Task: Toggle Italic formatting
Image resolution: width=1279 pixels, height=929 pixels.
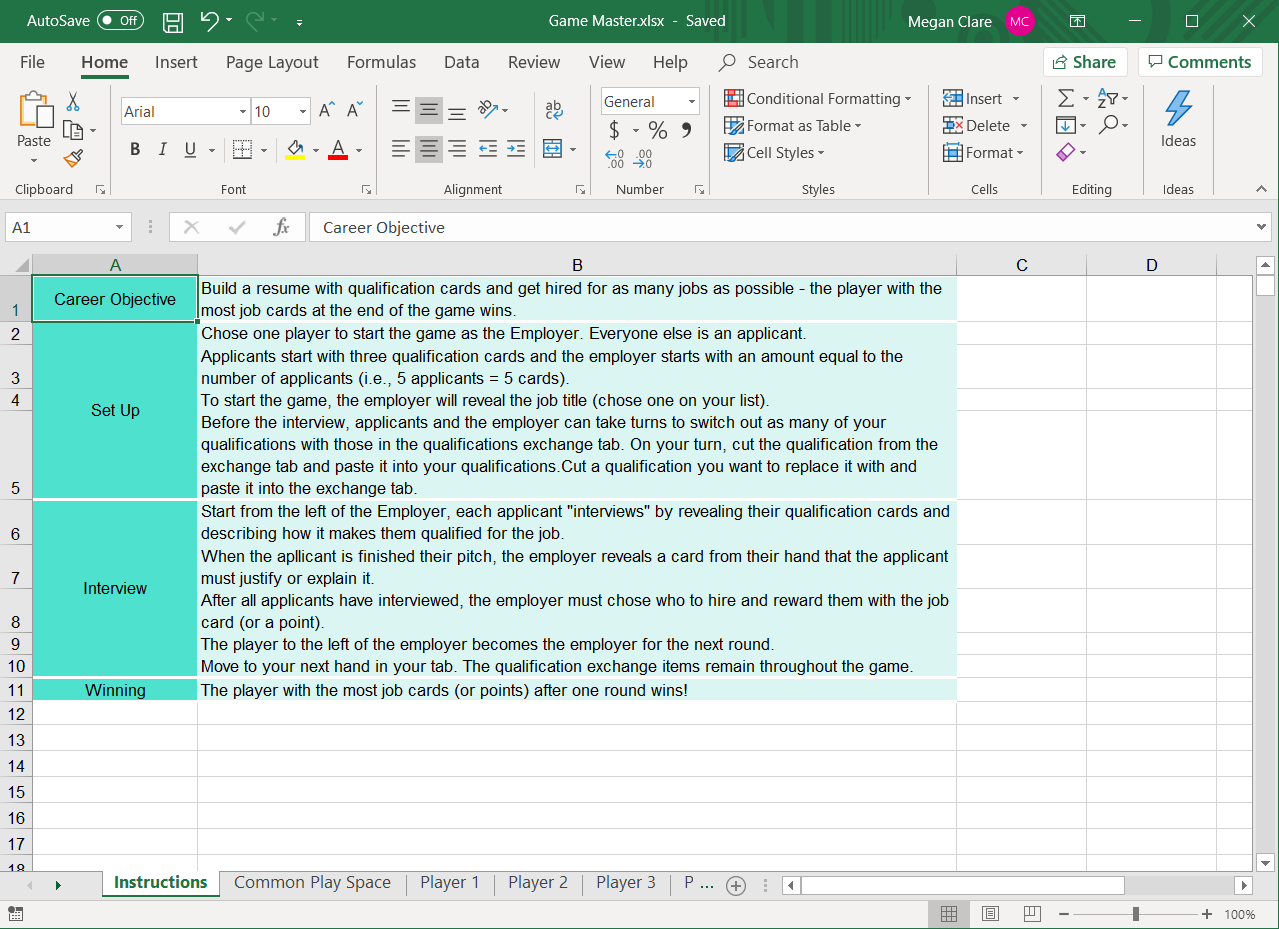Action: tap(162, 150)
